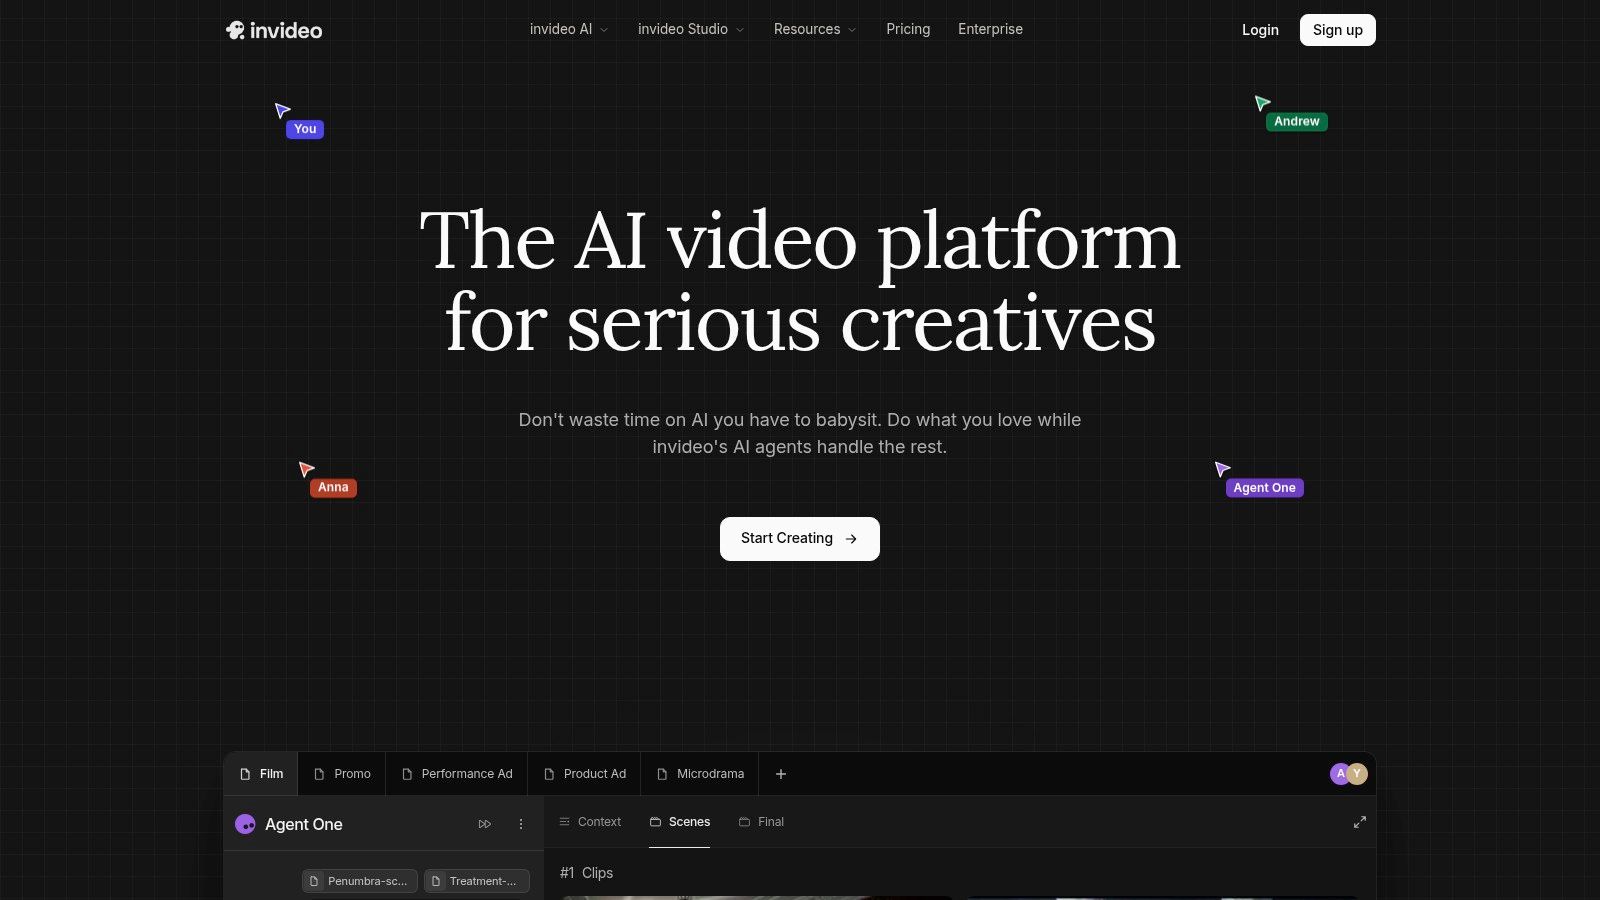Select the Performance Ad tab
This screenshot has height=900, width=1600.
[457, 774]
